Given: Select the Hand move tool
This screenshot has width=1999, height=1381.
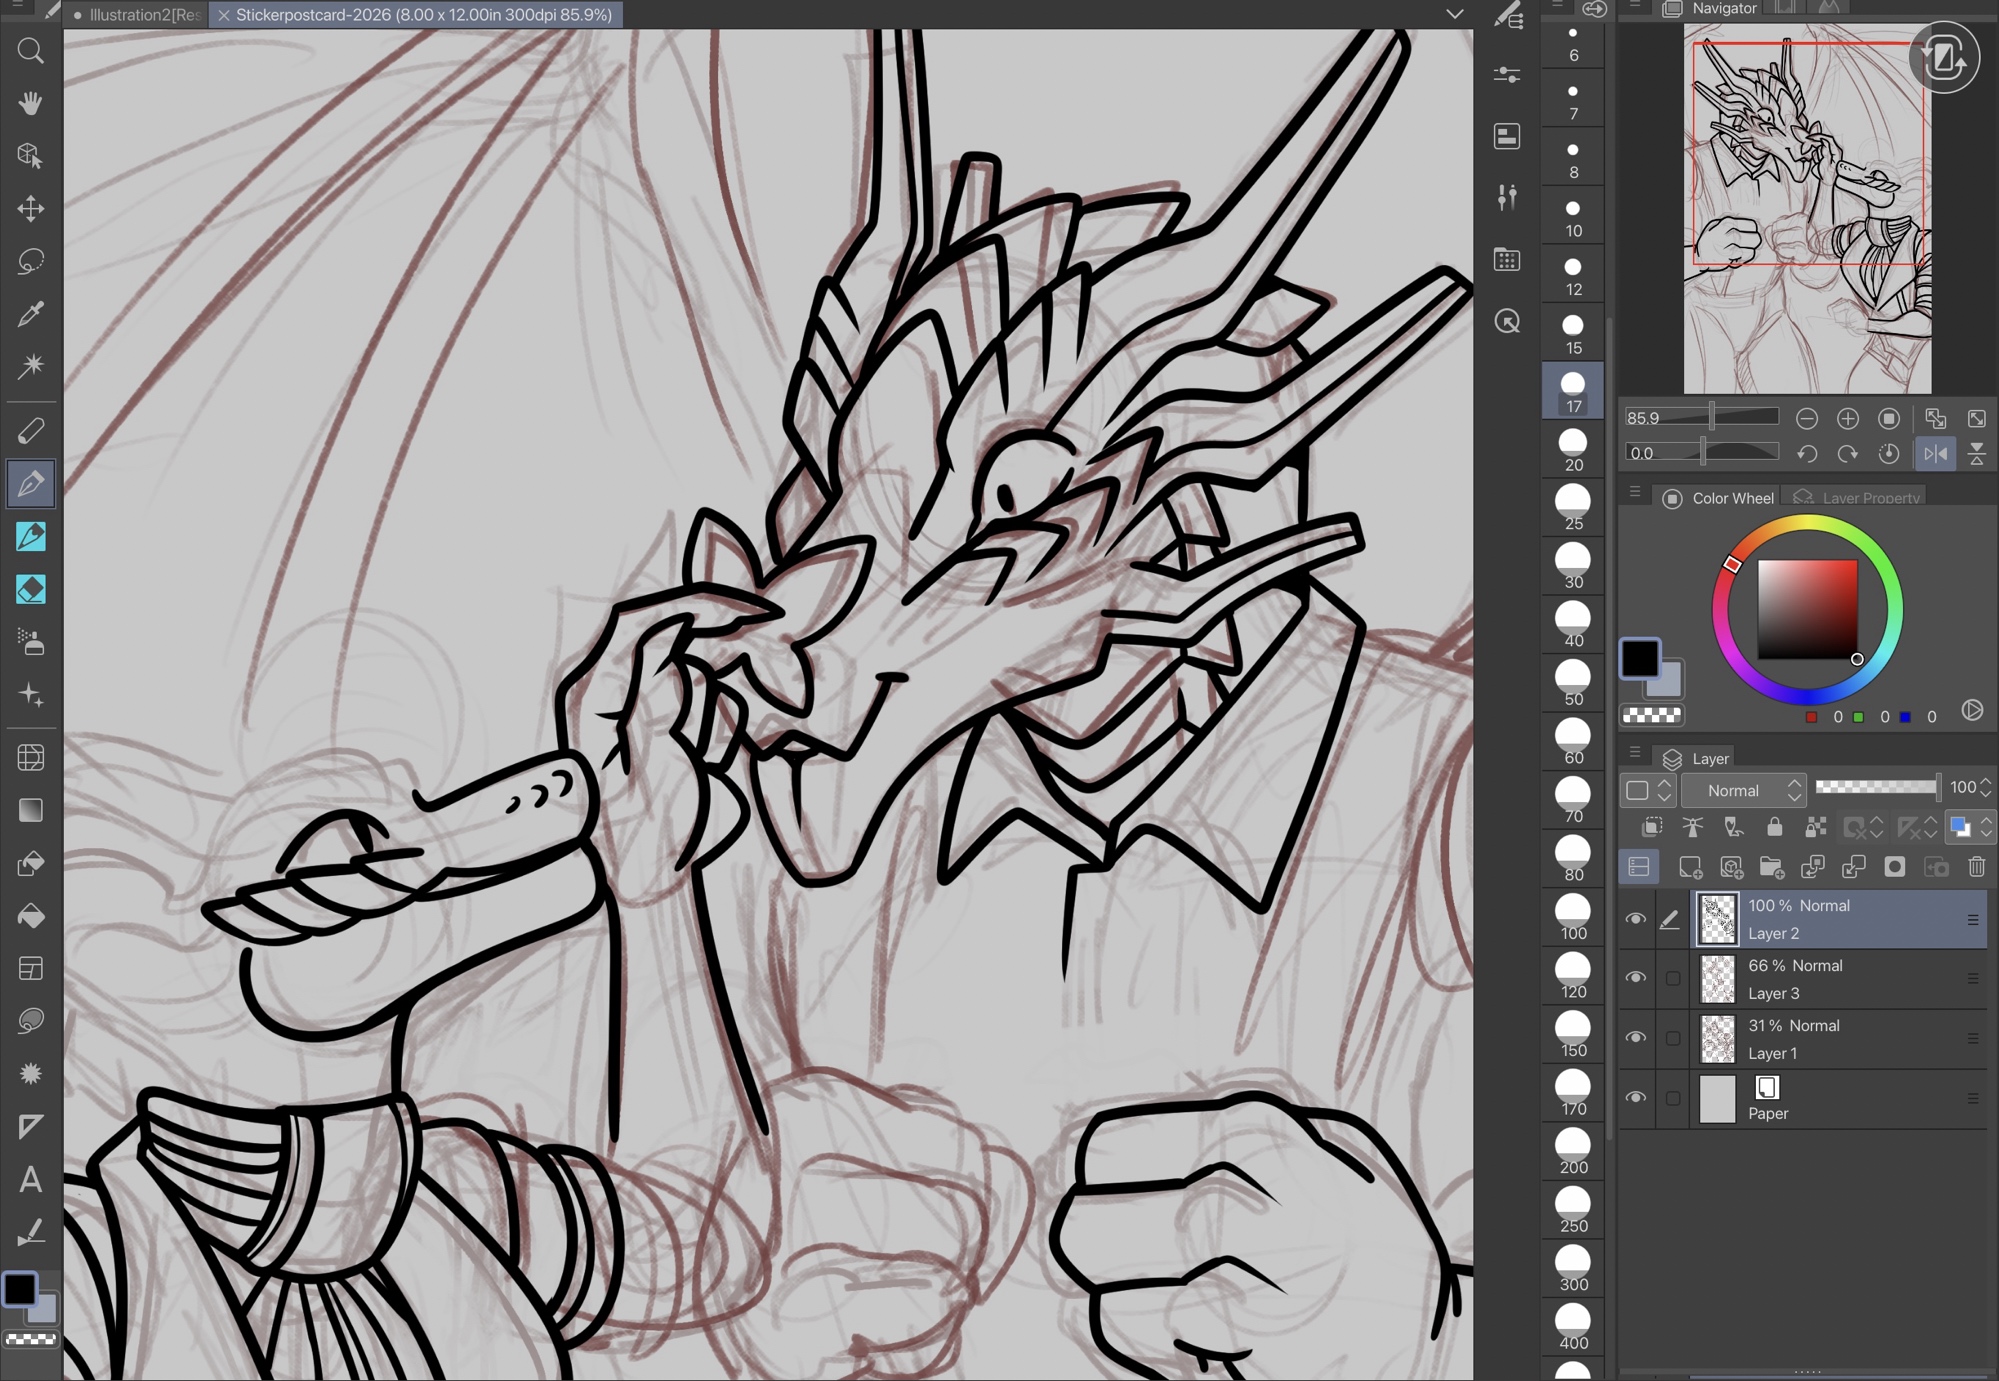Looking at the screenshot, I should pyautogui.click(x=30, y=103).
